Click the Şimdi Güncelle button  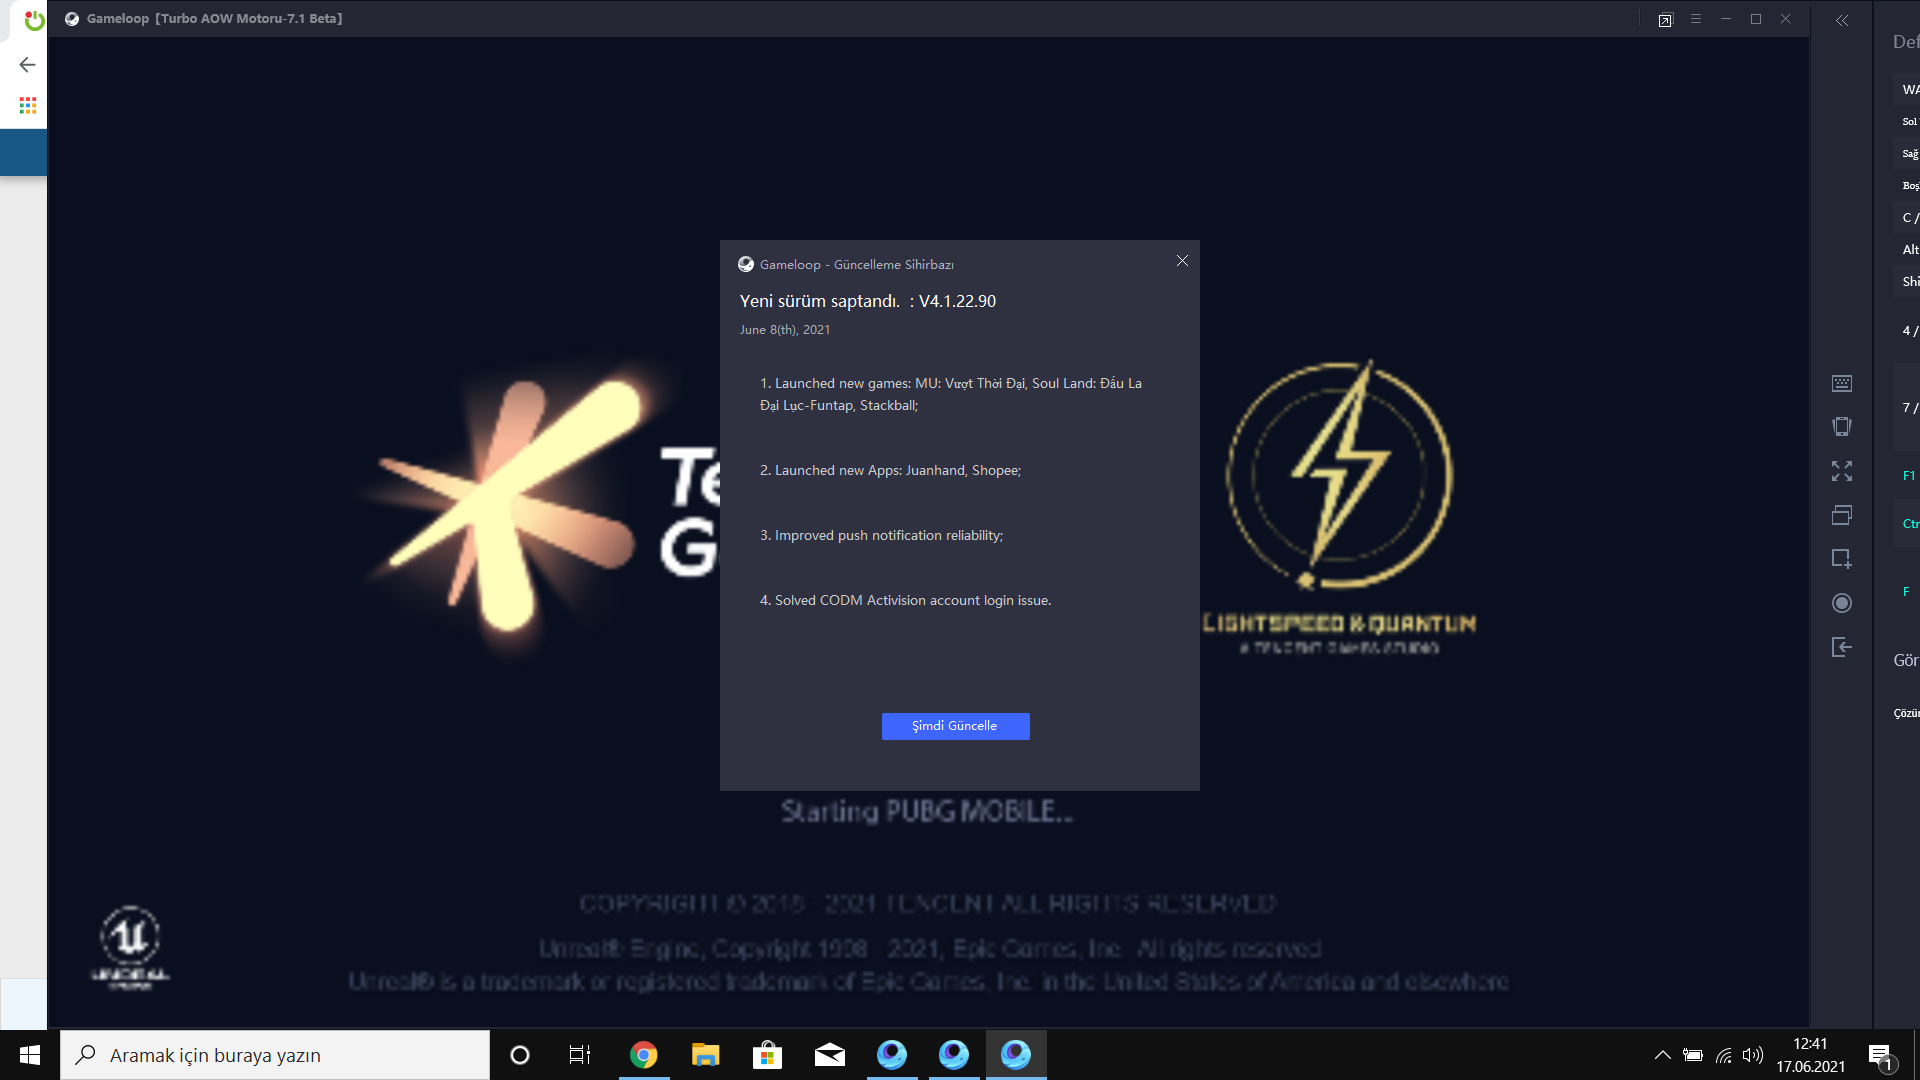coord(955,726)
